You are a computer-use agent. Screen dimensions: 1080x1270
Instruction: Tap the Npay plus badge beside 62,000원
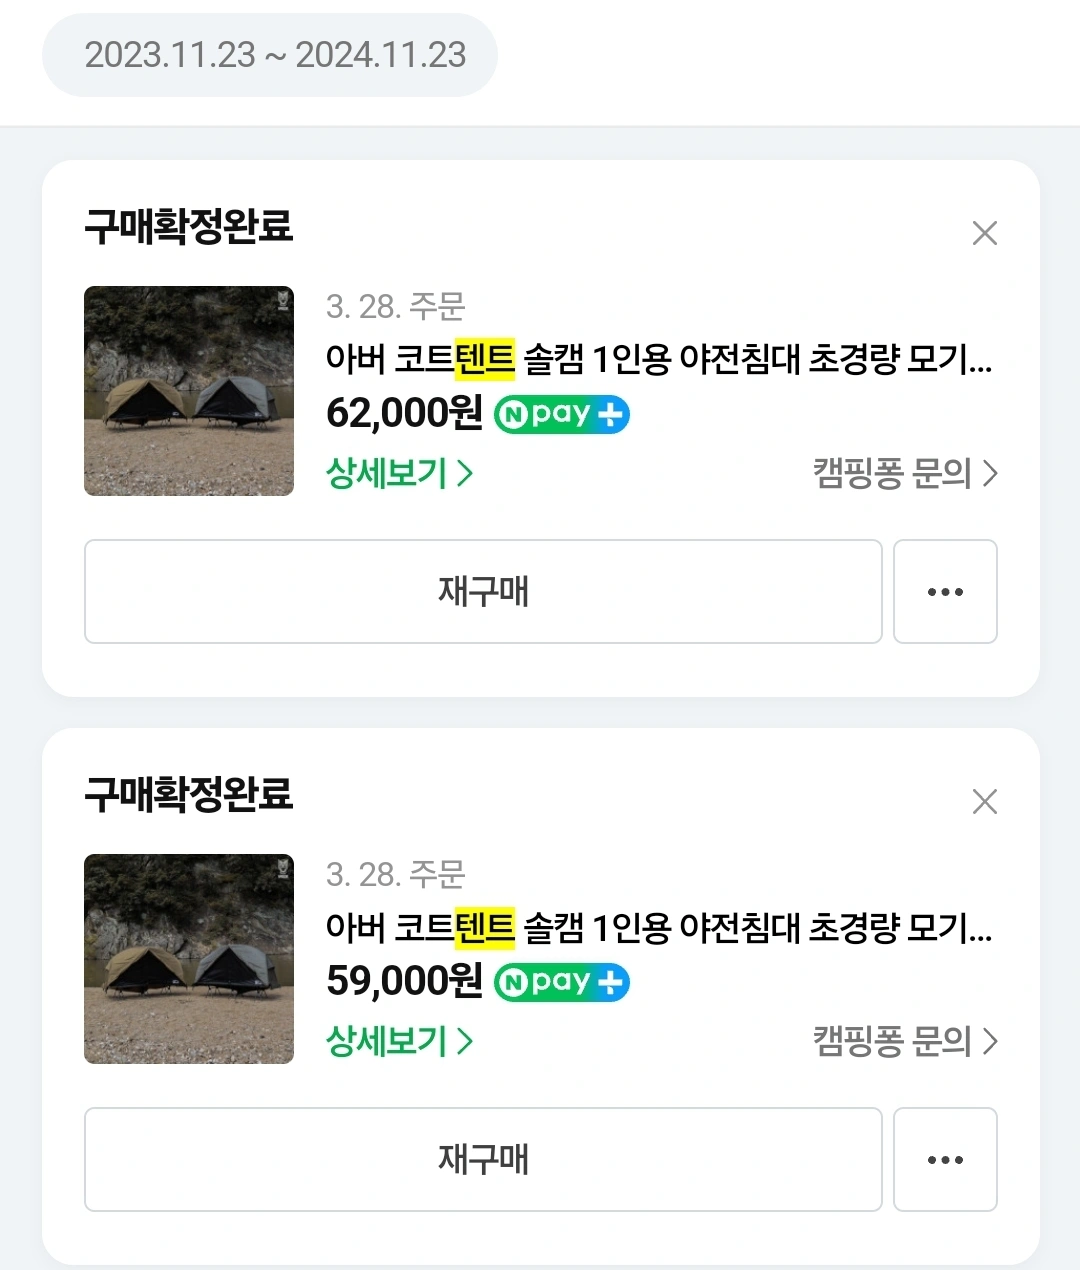pyautogui.click(x=562, y=414)
